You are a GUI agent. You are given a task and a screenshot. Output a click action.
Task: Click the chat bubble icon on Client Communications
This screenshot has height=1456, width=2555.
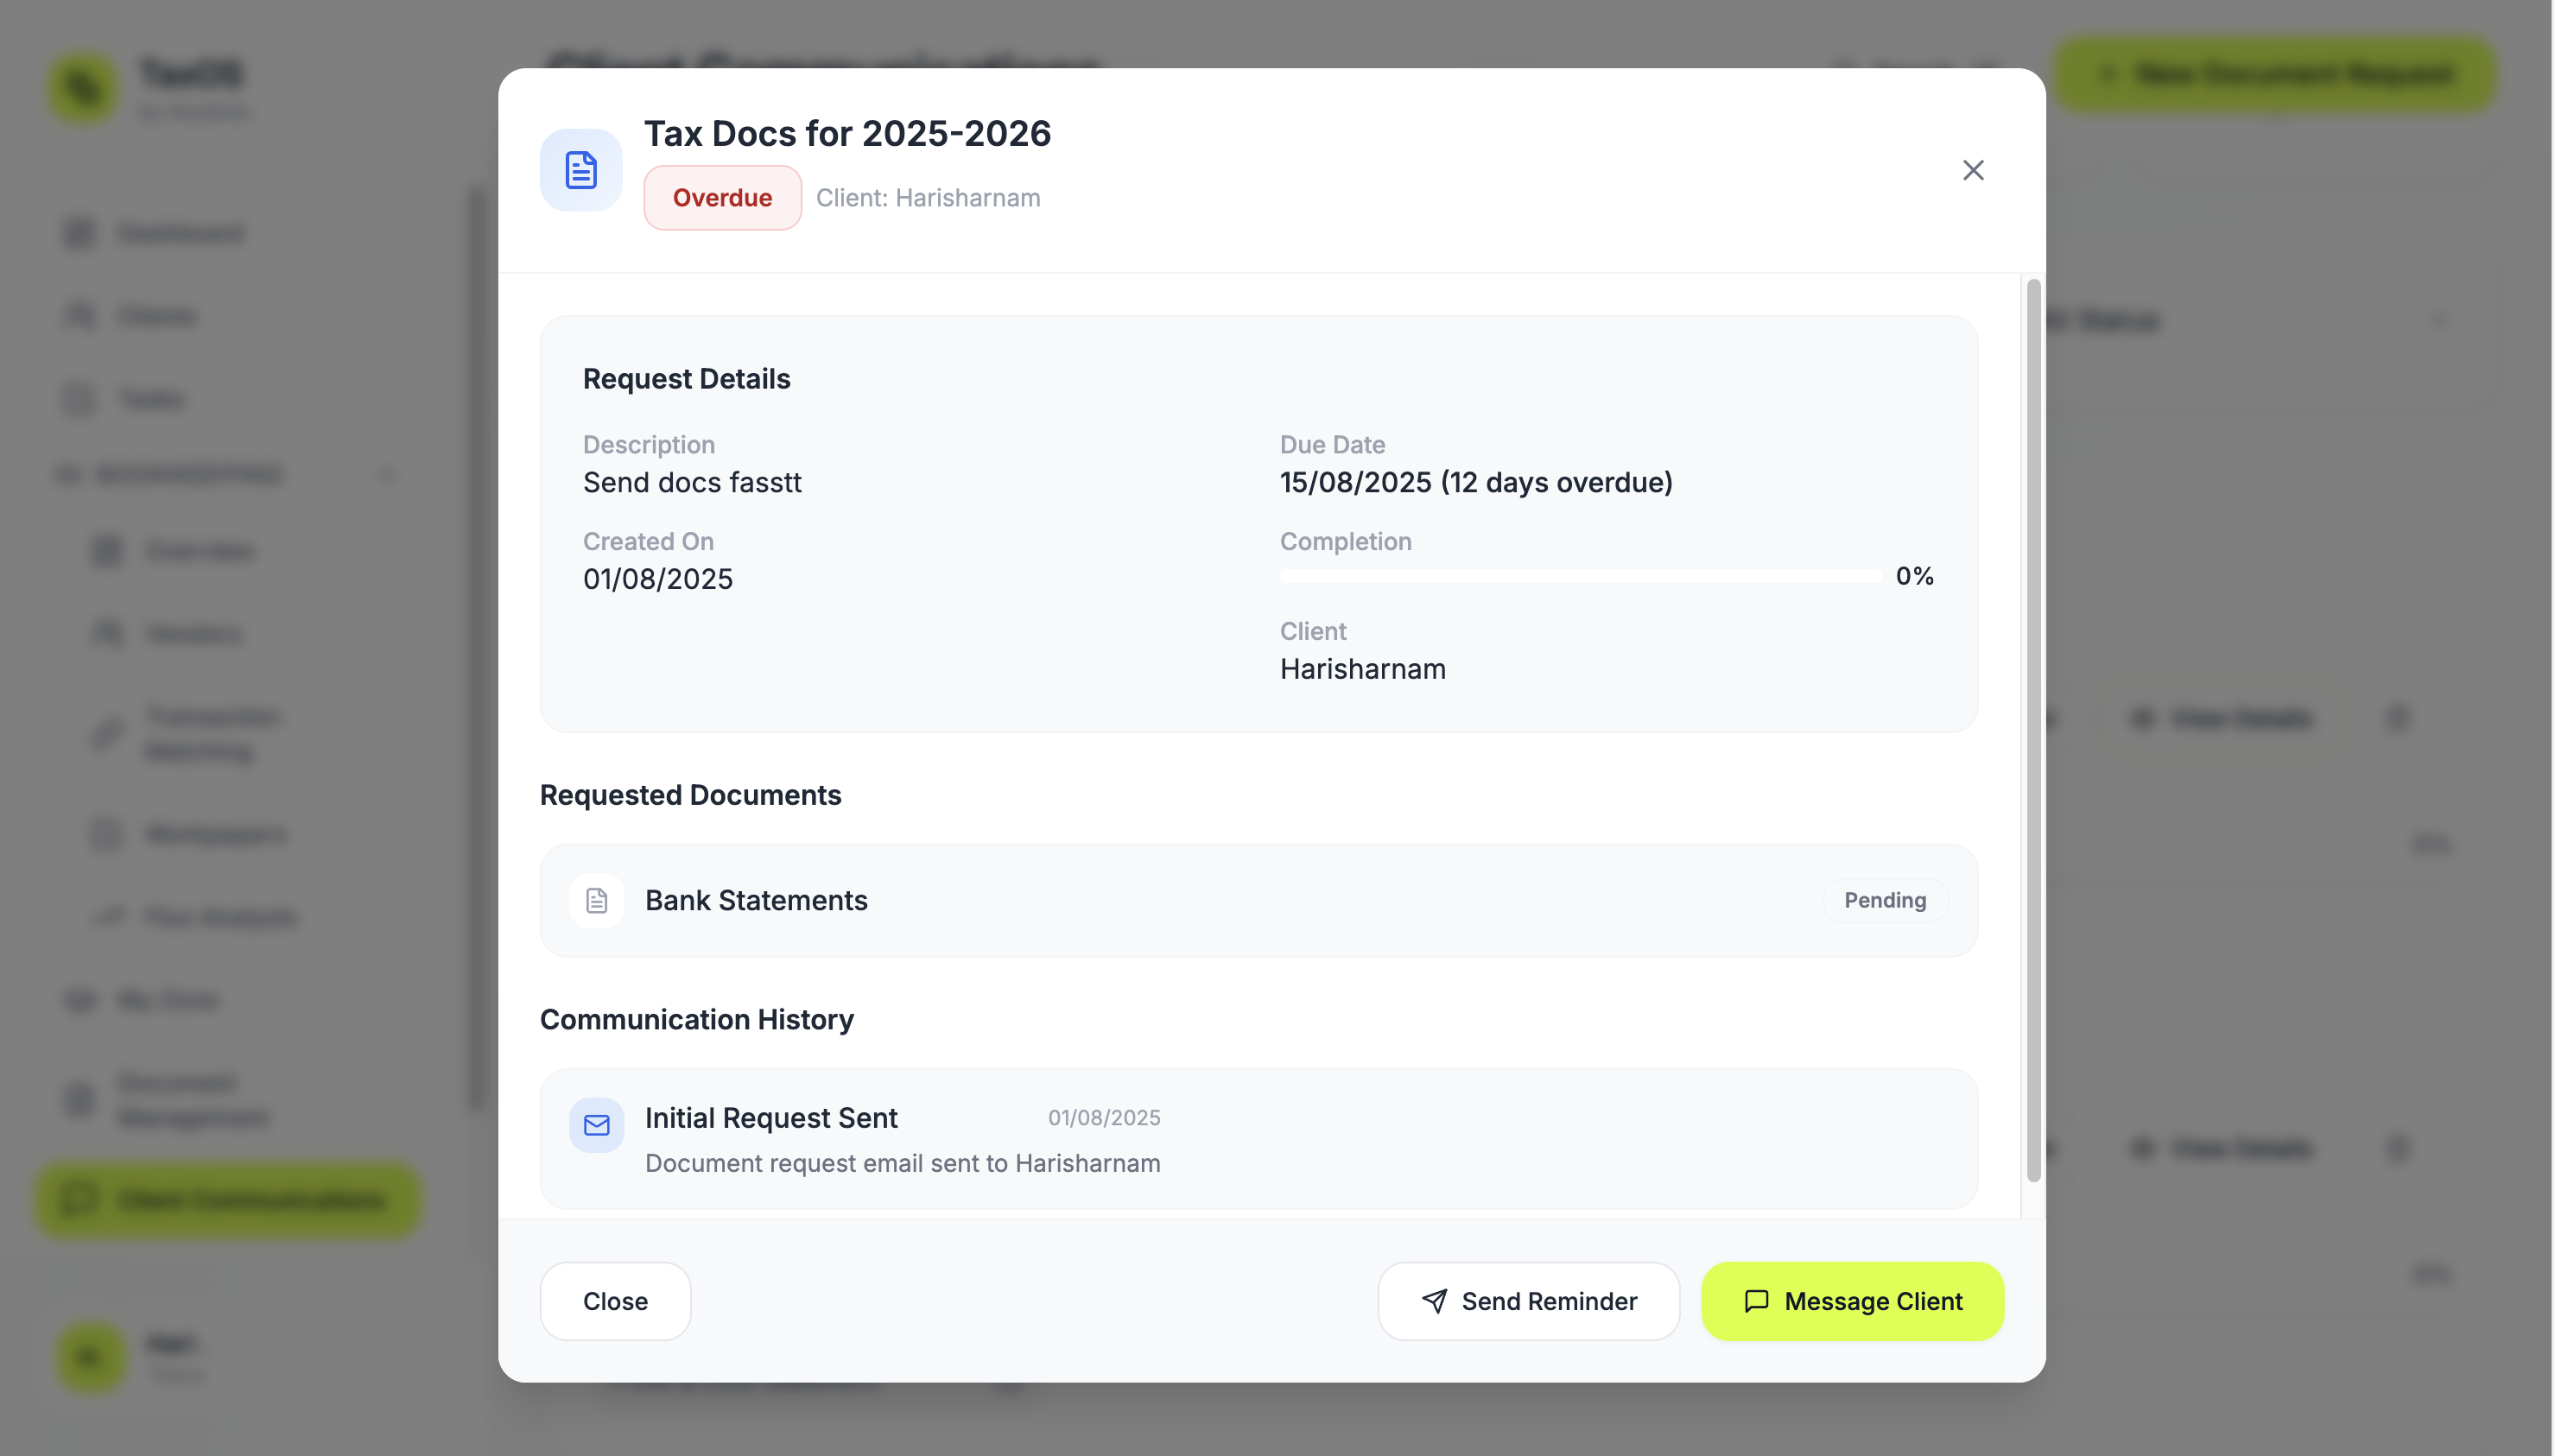pos(79,1199)
